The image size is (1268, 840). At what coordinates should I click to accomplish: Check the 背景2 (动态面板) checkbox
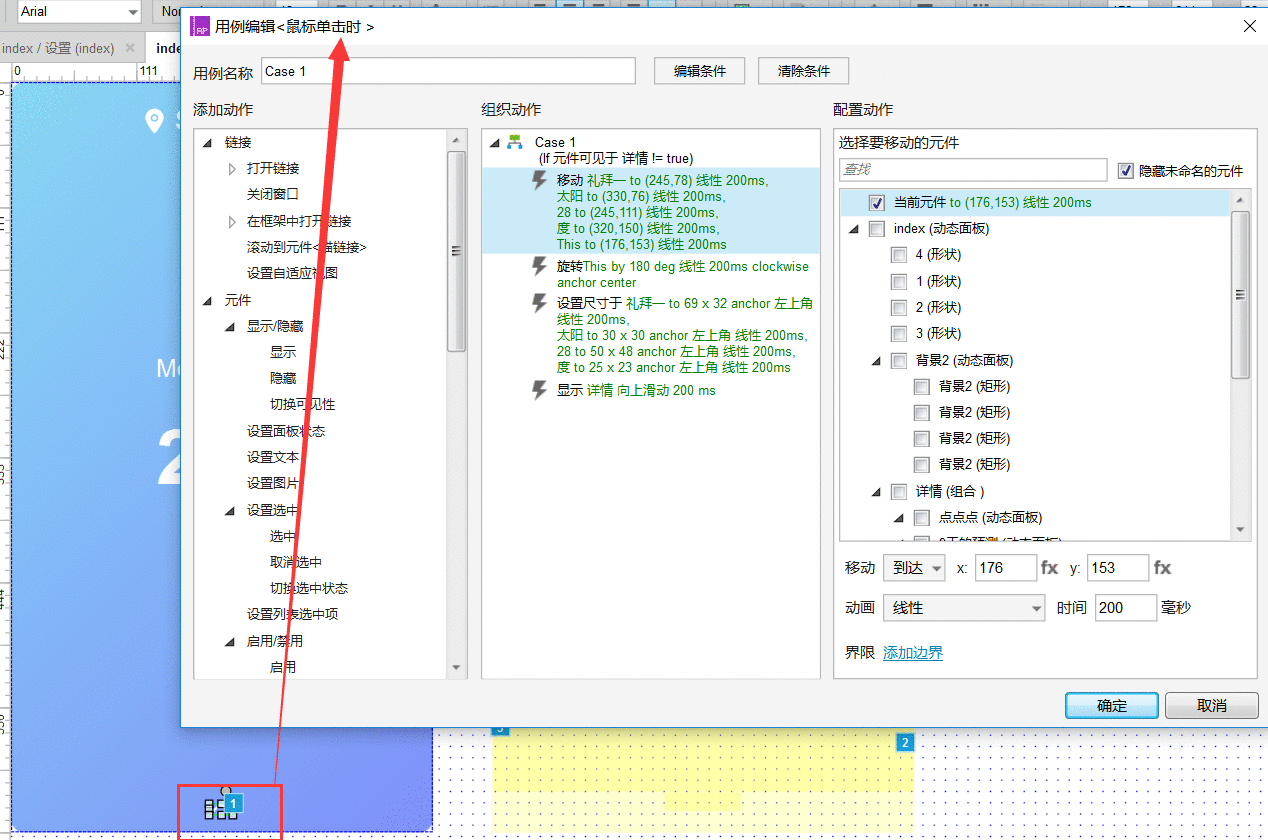[899, 360]
